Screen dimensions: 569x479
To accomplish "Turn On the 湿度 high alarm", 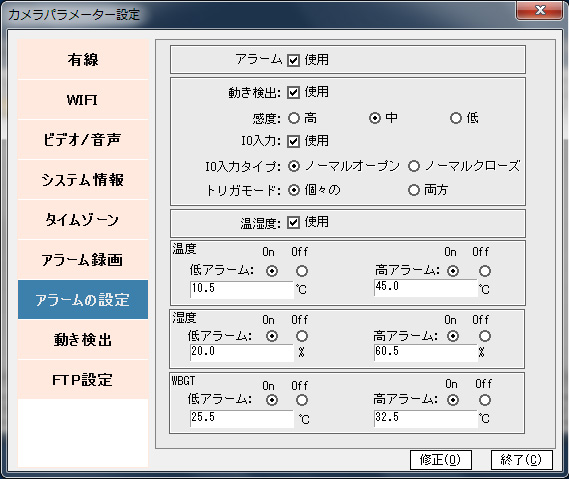I will coord(453,336).
